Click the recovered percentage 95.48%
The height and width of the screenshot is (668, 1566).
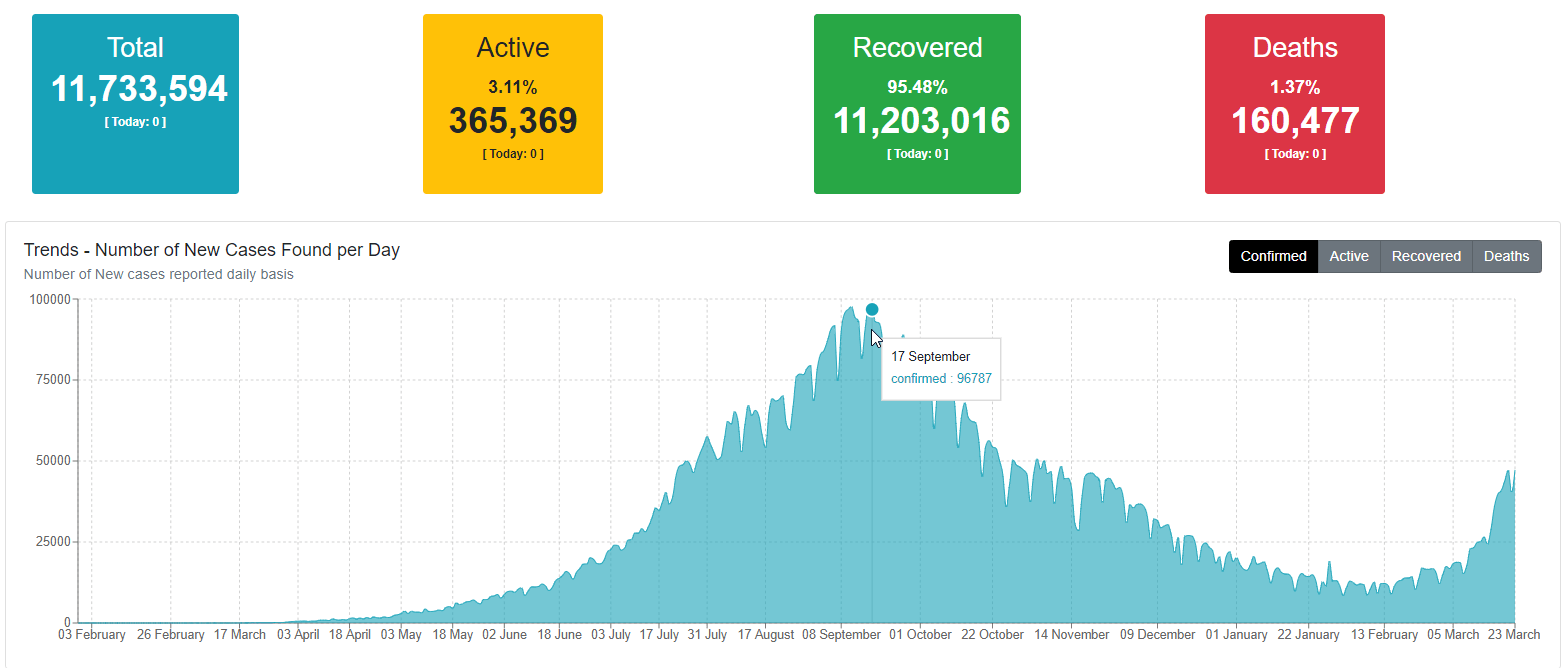[917, 87]
